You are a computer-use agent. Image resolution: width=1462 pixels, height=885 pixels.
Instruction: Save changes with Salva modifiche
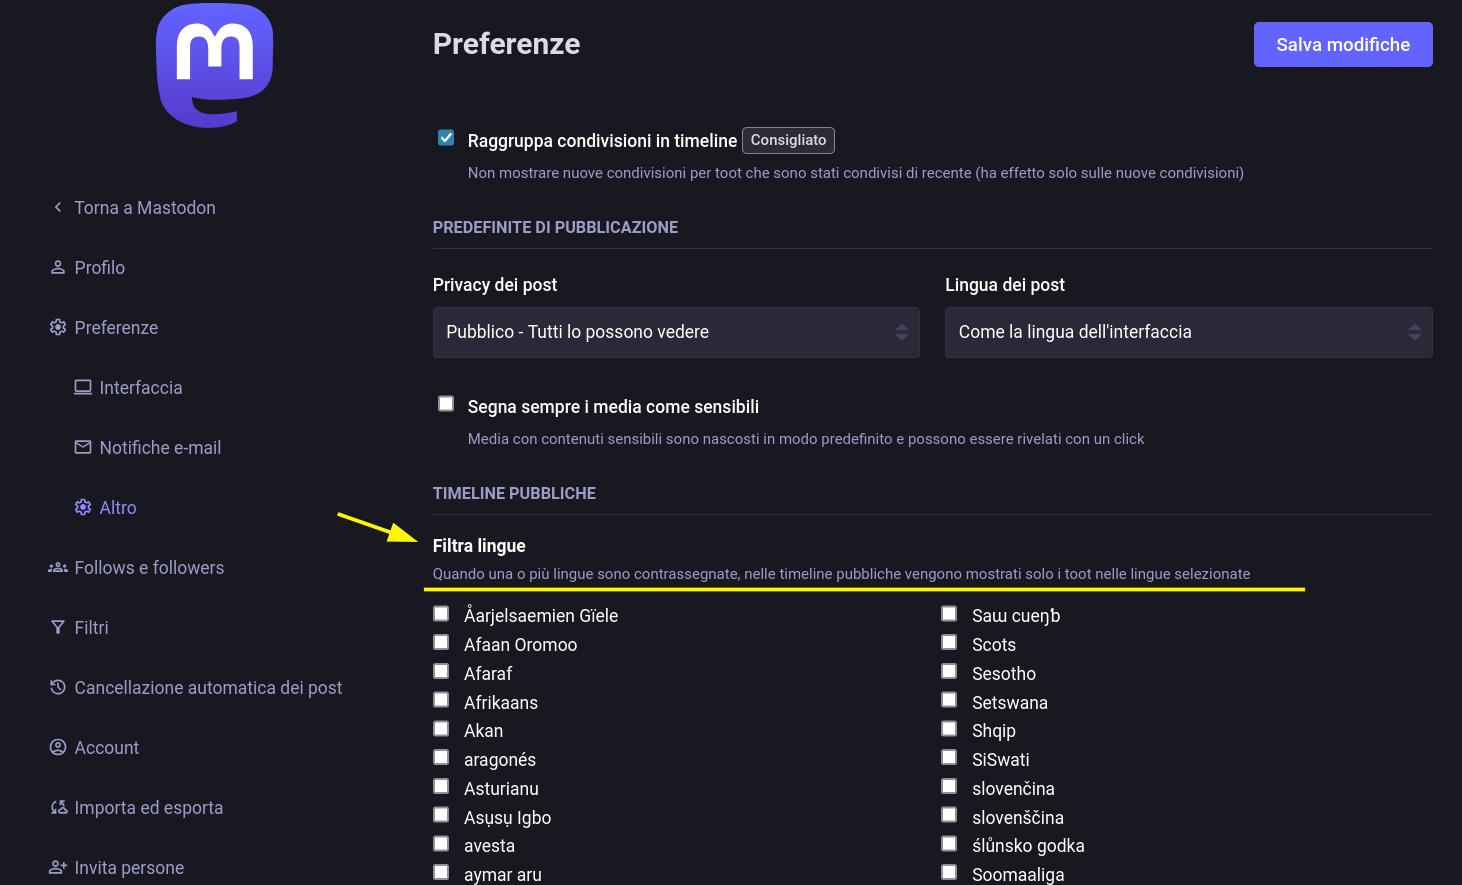(x=1343, y=44)
